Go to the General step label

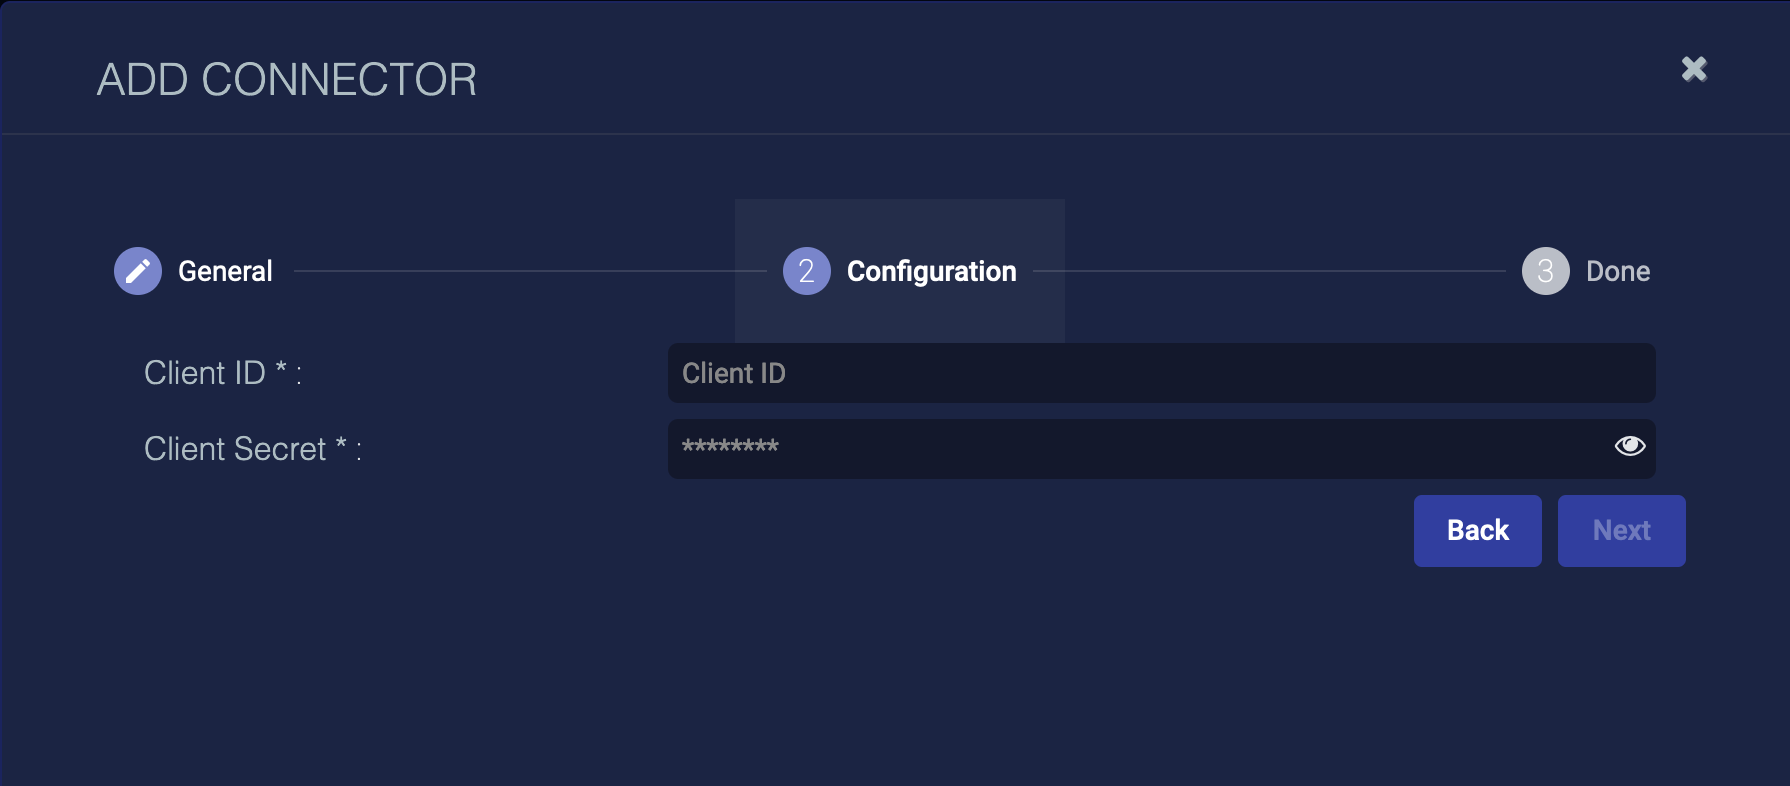(x=225, y=271)
